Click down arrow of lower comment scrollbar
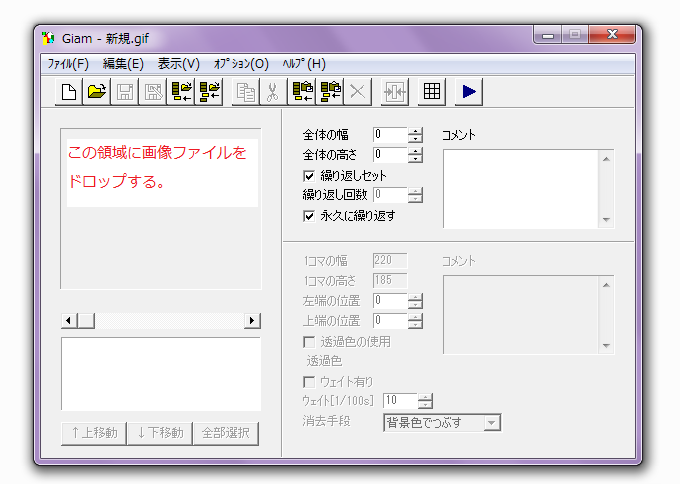 tap(606, 346)
